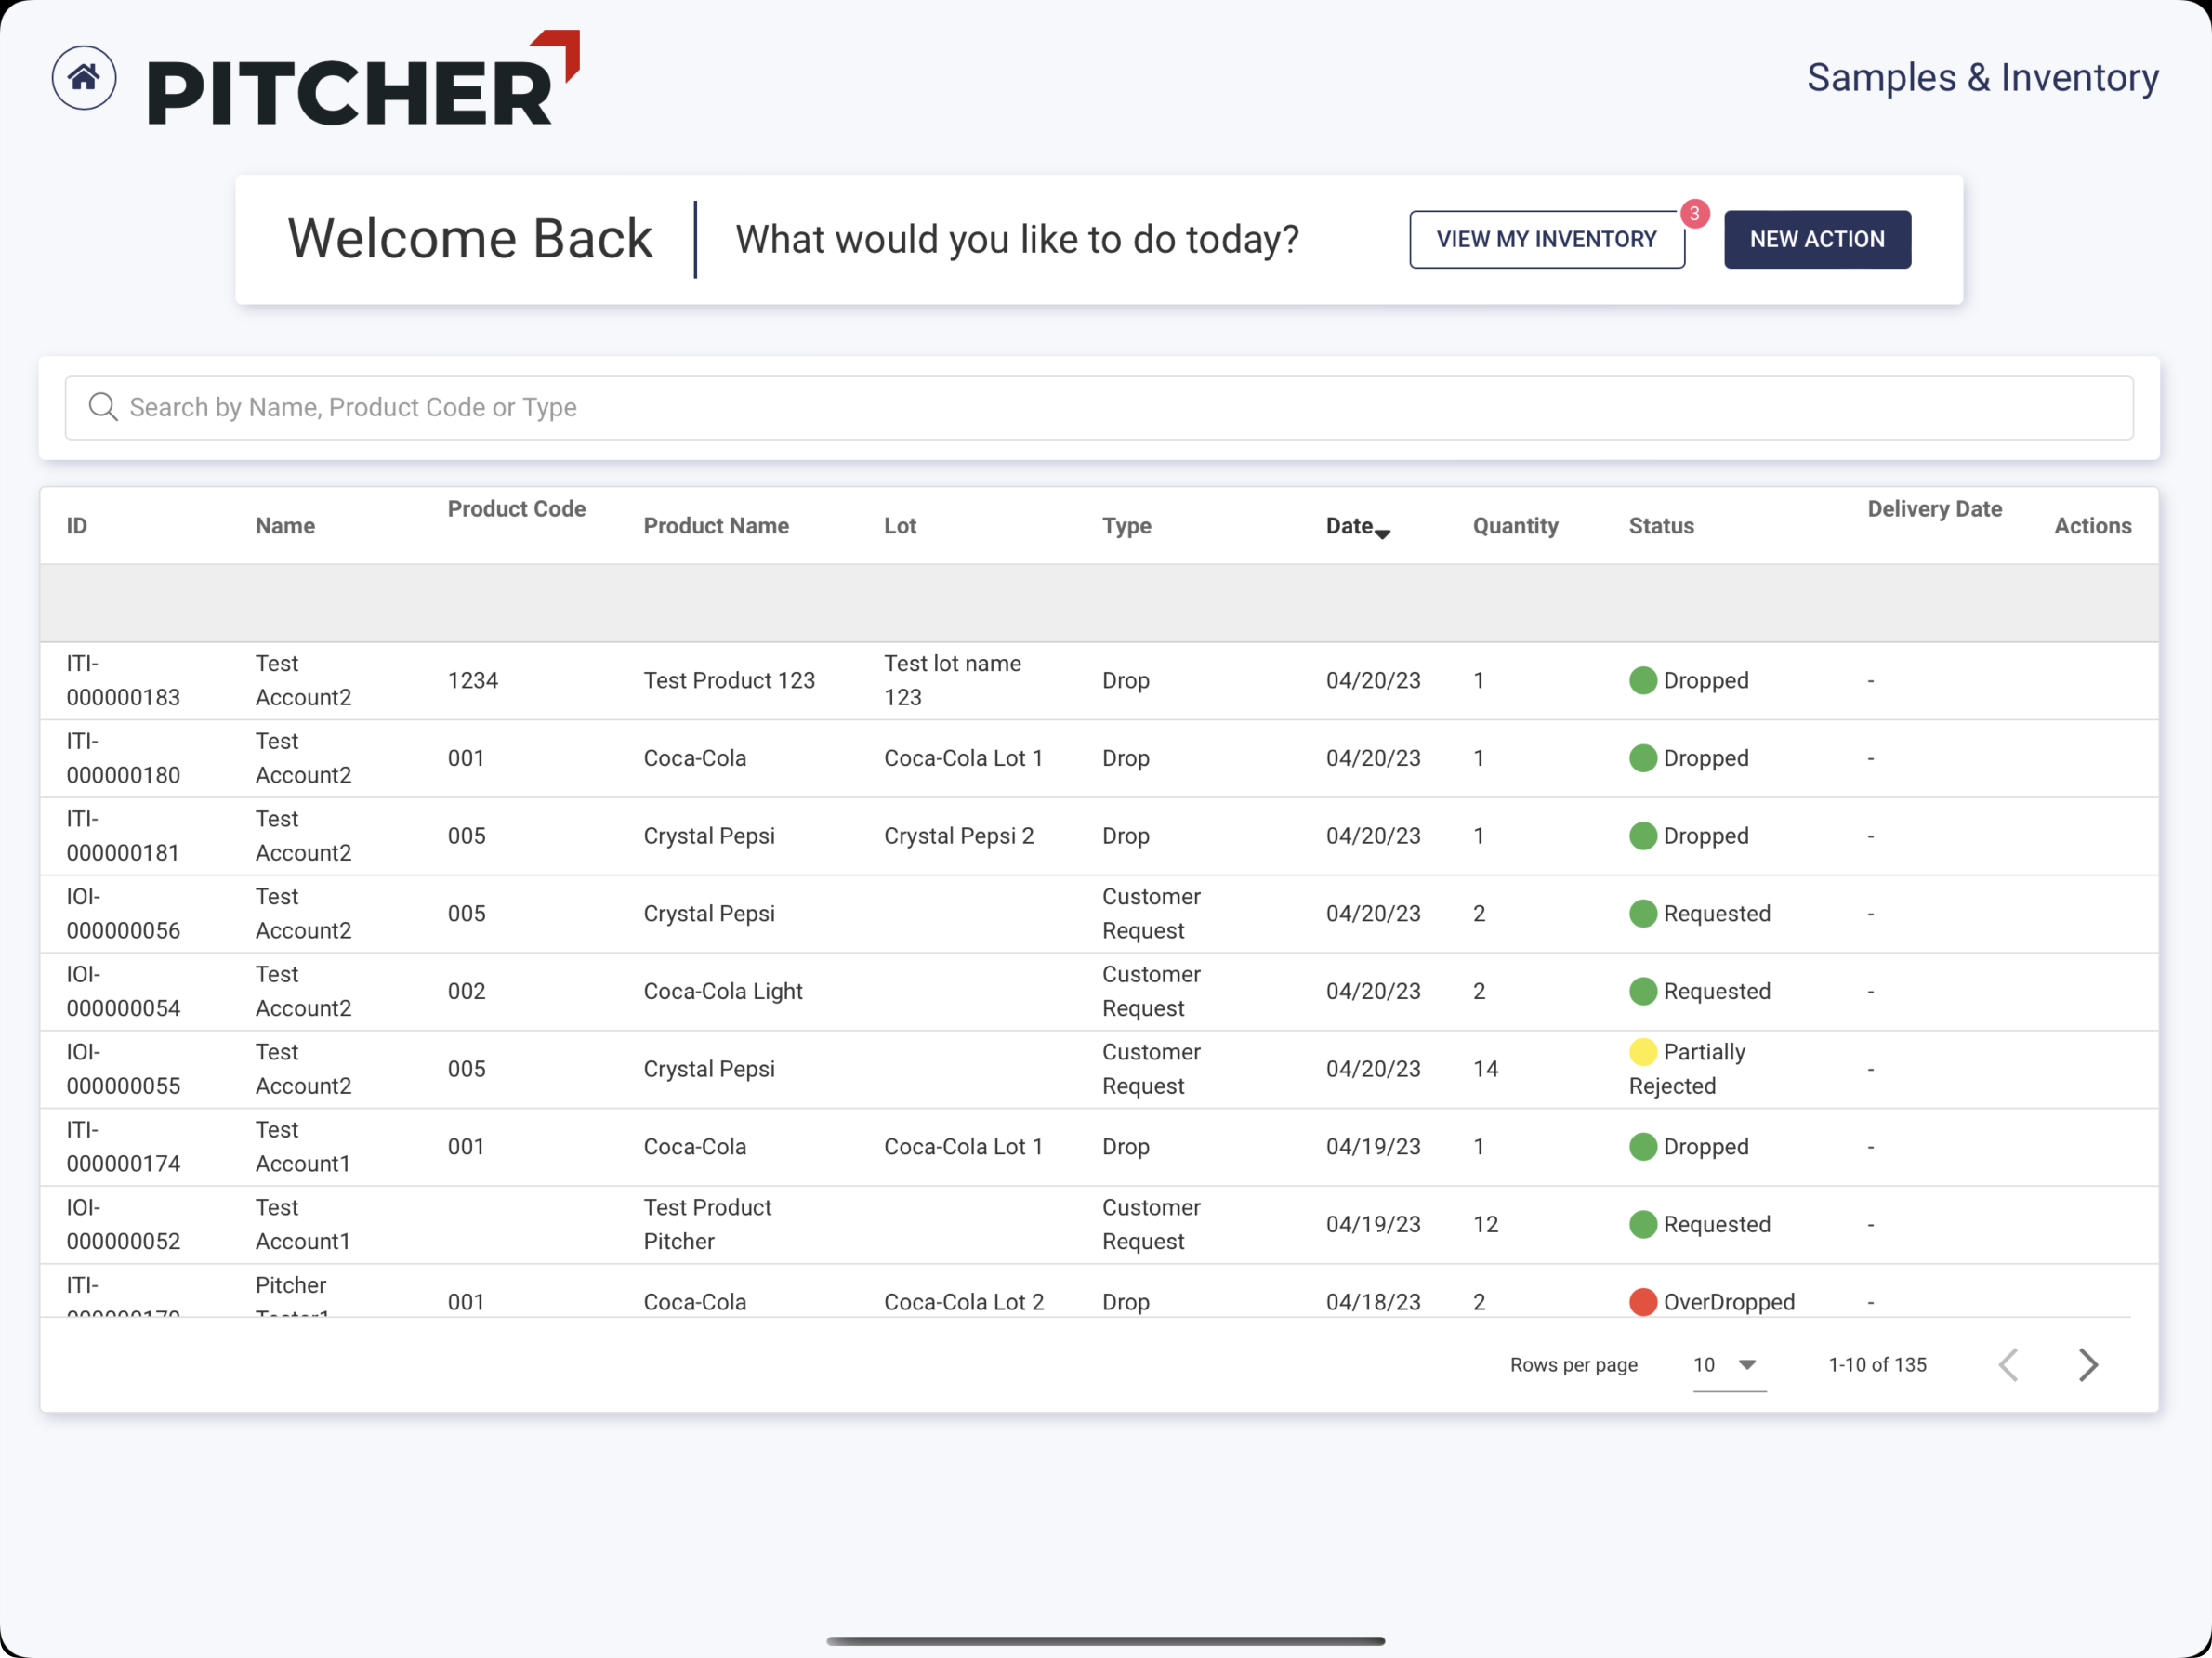
Task: Sort by the Status column header
Action: point(1660,526)
